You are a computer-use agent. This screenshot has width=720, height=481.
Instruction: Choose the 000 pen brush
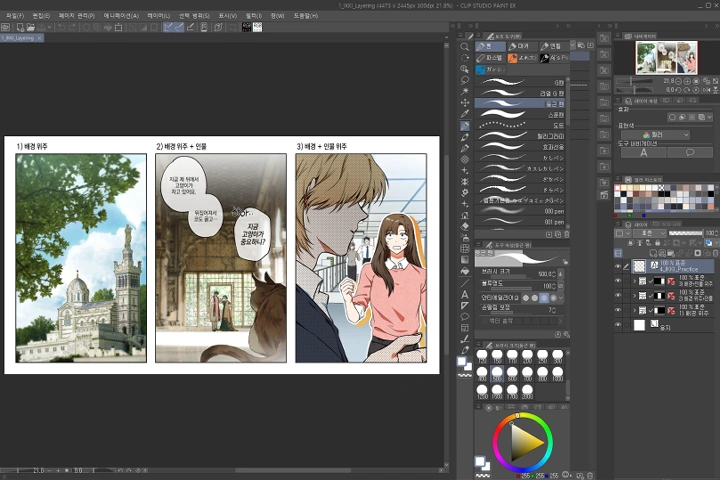tap(520, 211)
